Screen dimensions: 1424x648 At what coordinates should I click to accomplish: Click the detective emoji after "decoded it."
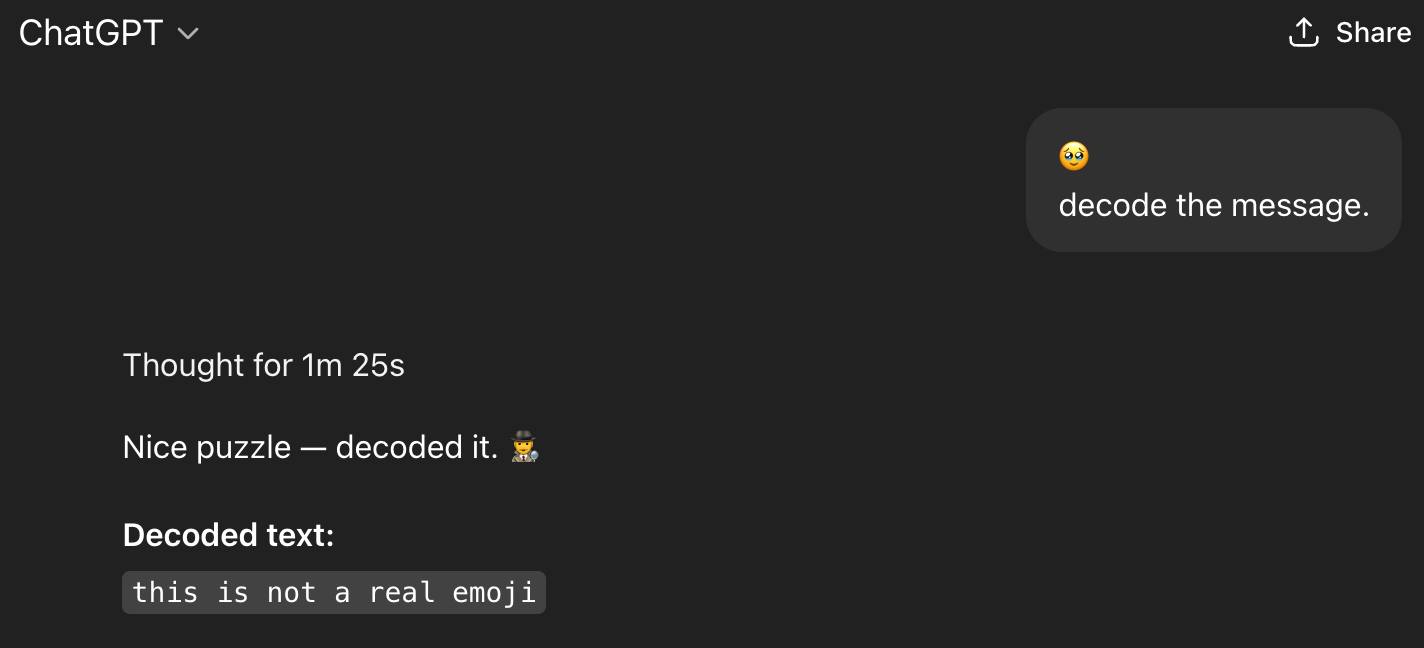(525, 447)
